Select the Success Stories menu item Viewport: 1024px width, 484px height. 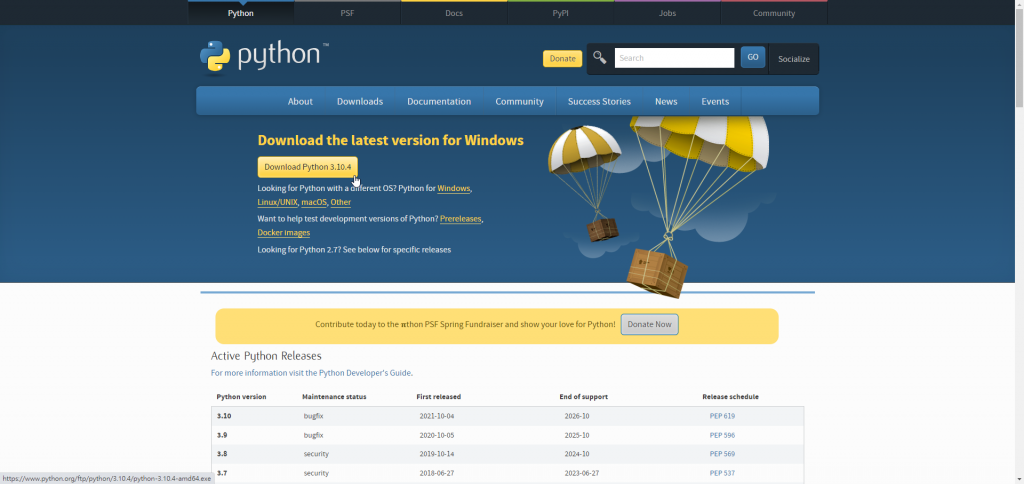tap(599, 101)
